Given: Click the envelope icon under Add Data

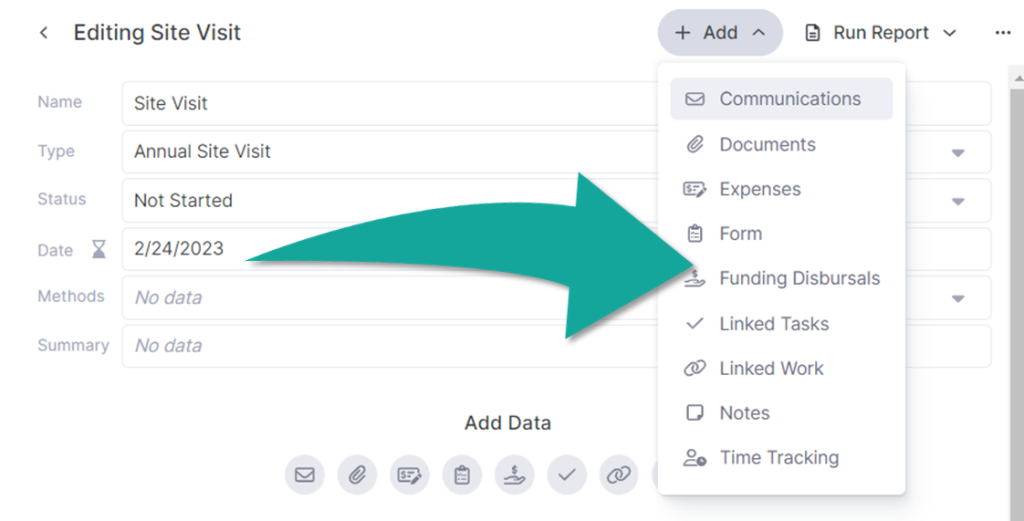Looking at the screenshot, I should pos(304,475).
